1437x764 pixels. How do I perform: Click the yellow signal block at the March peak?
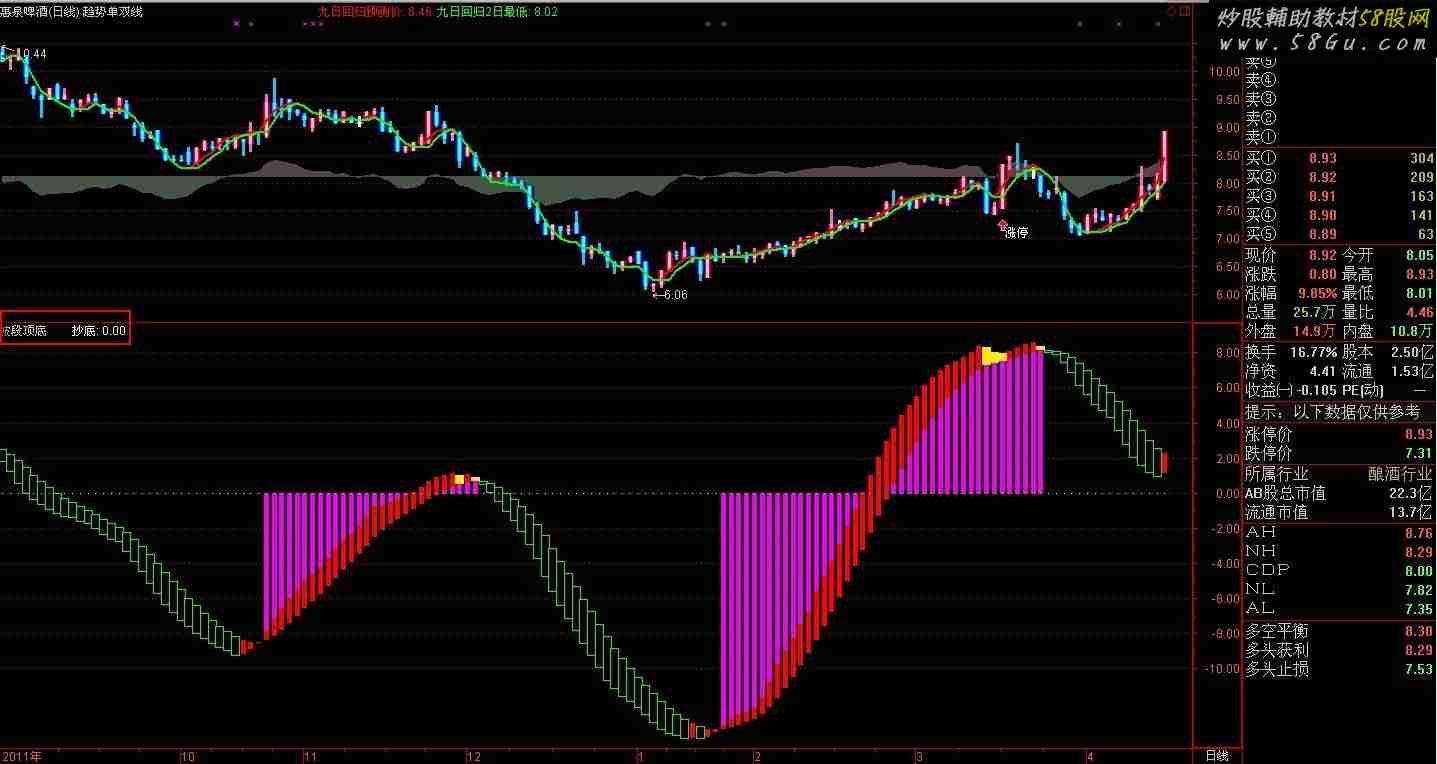click(x=993, y=356)
